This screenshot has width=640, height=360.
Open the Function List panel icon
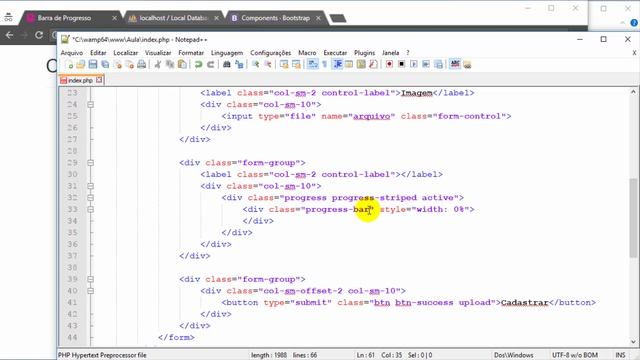click(373, 64)
